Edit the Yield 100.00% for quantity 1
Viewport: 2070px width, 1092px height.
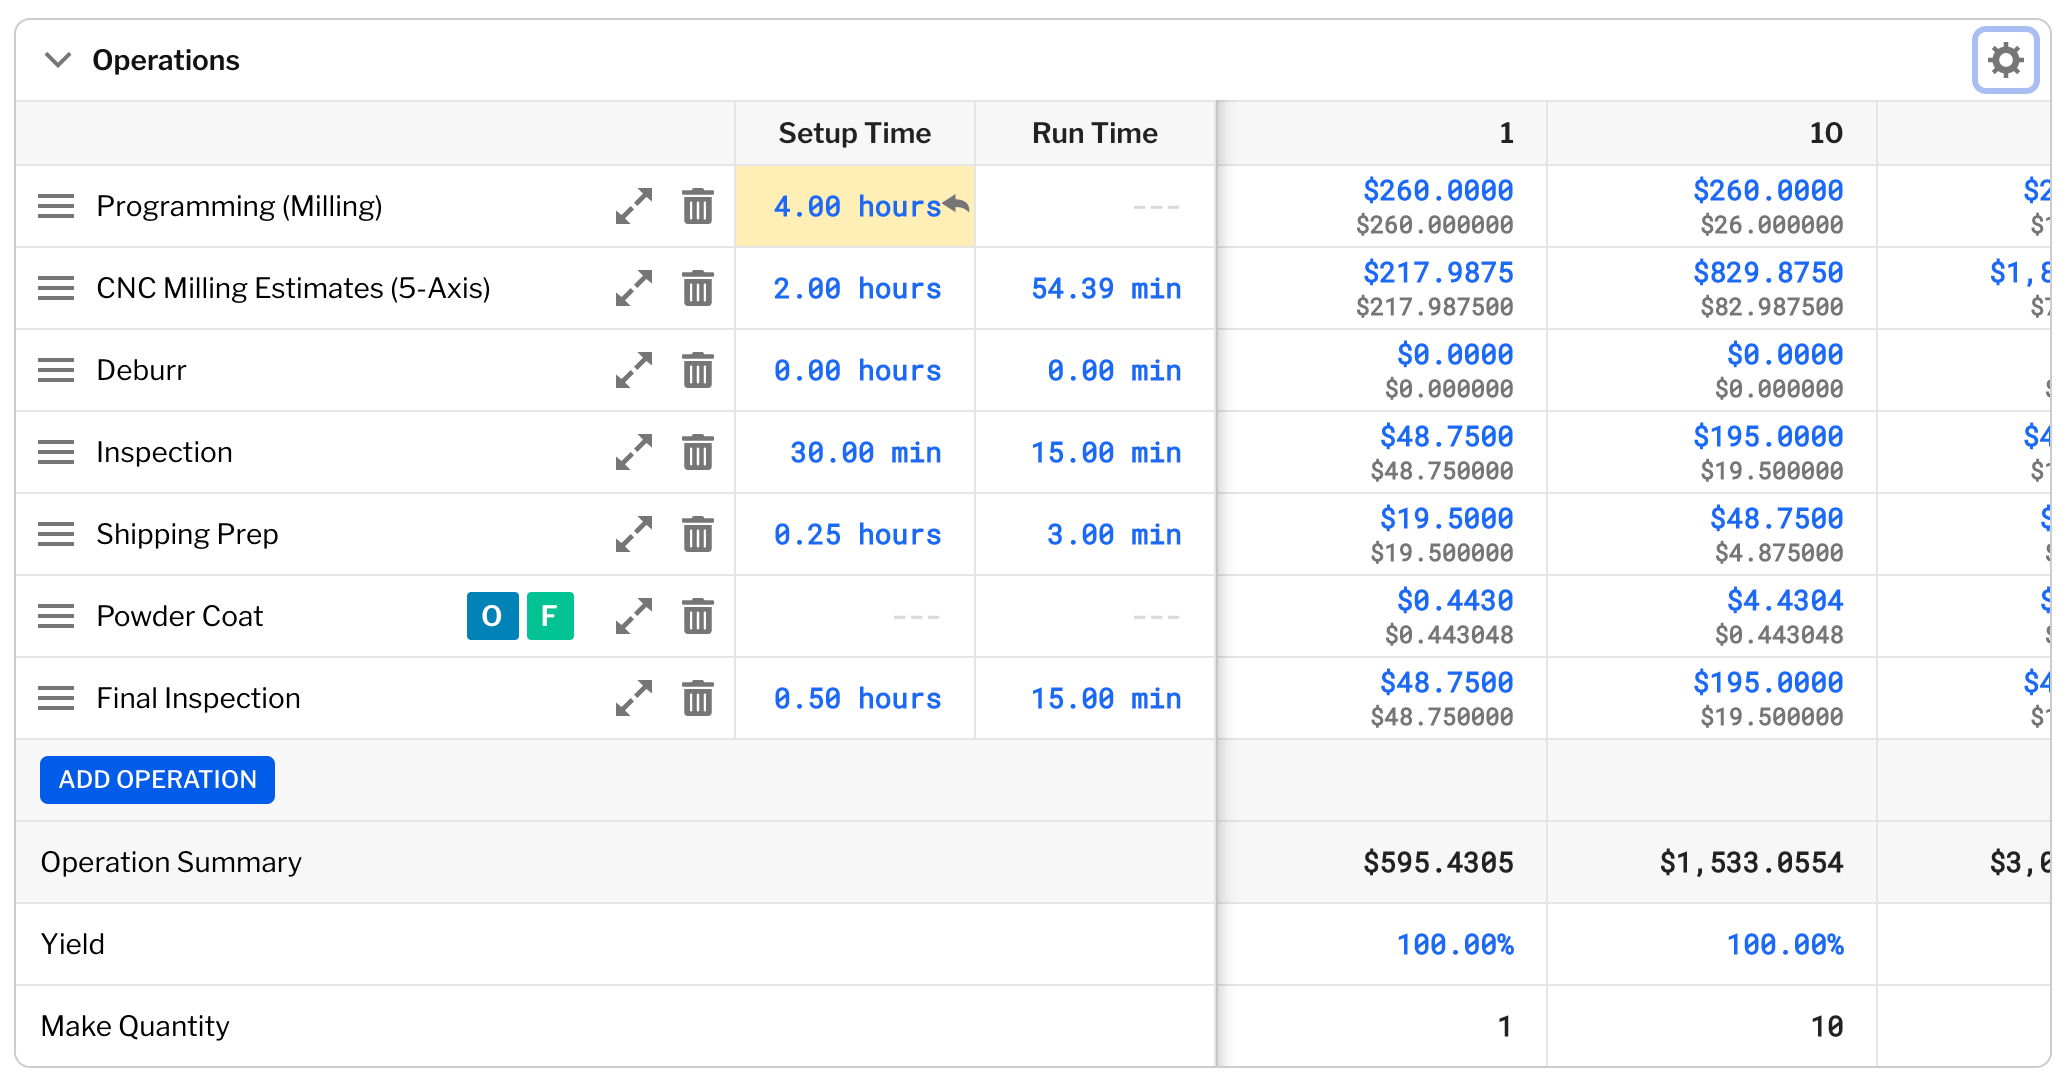coord(1454,945)
